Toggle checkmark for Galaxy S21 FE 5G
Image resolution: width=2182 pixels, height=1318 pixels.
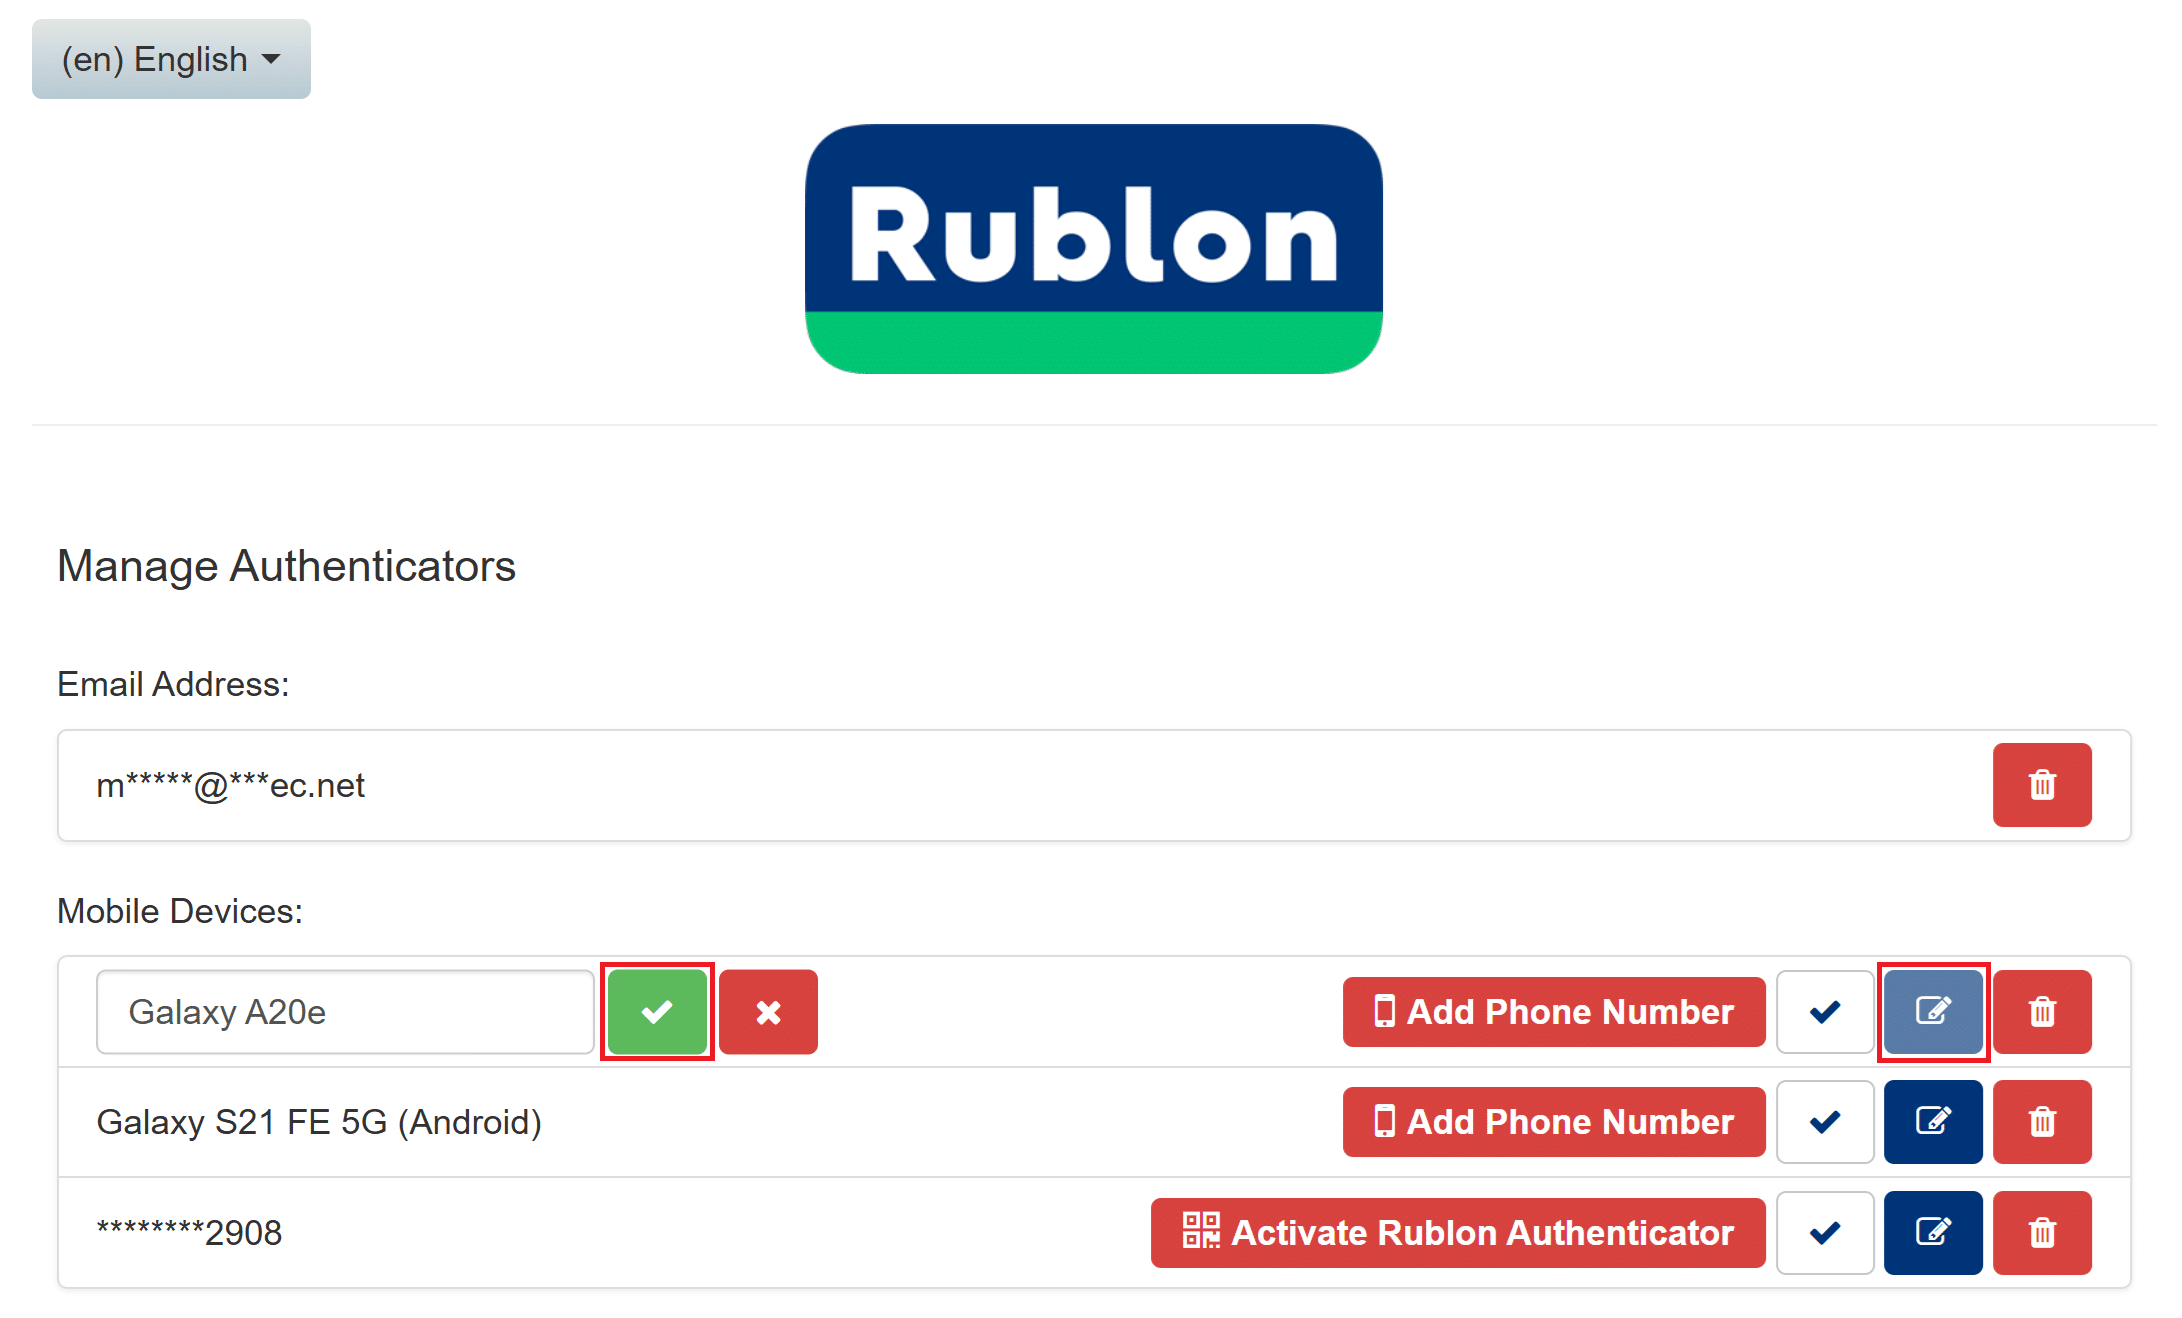[x=1824, y=1122]
